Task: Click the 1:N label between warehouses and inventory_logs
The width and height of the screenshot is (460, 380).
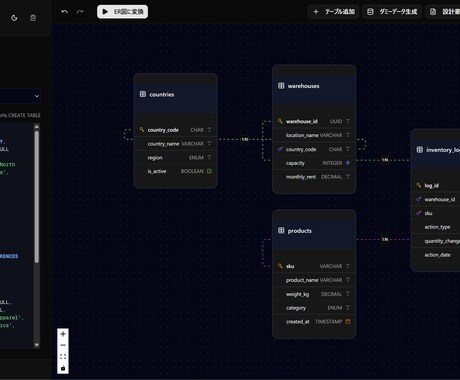Action: (x=385, y=160)
